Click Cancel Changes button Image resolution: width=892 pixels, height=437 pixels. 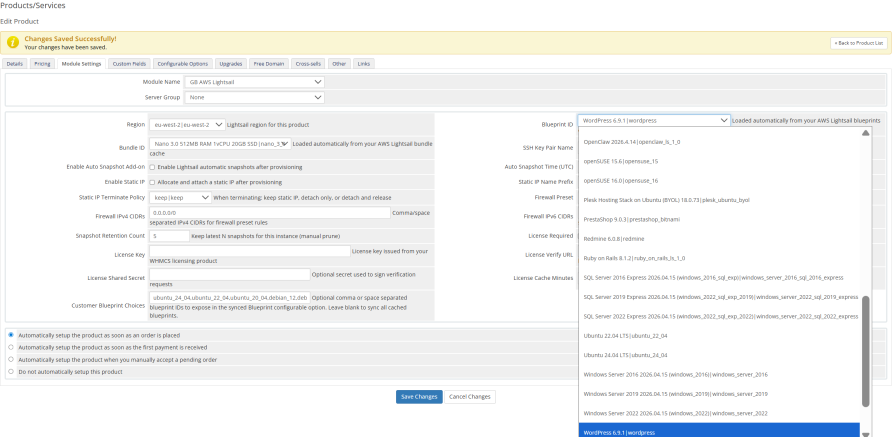point(469,397)
